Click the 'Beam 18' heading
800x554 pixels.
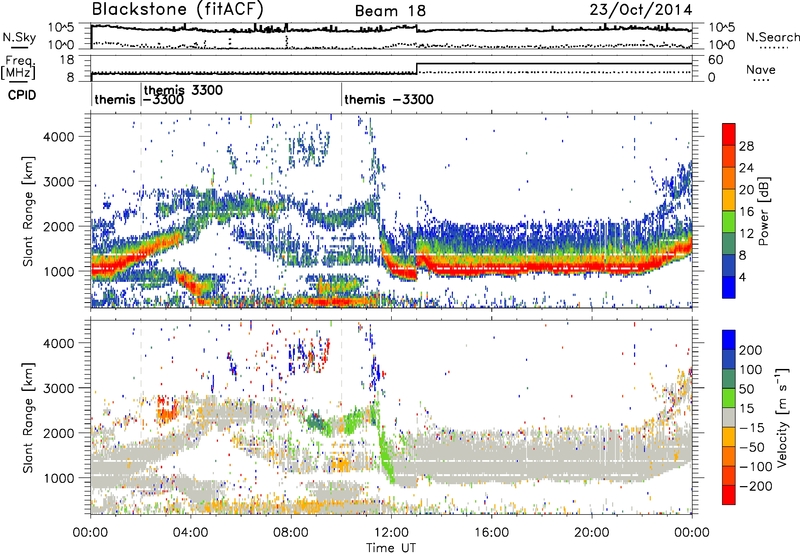390,11
